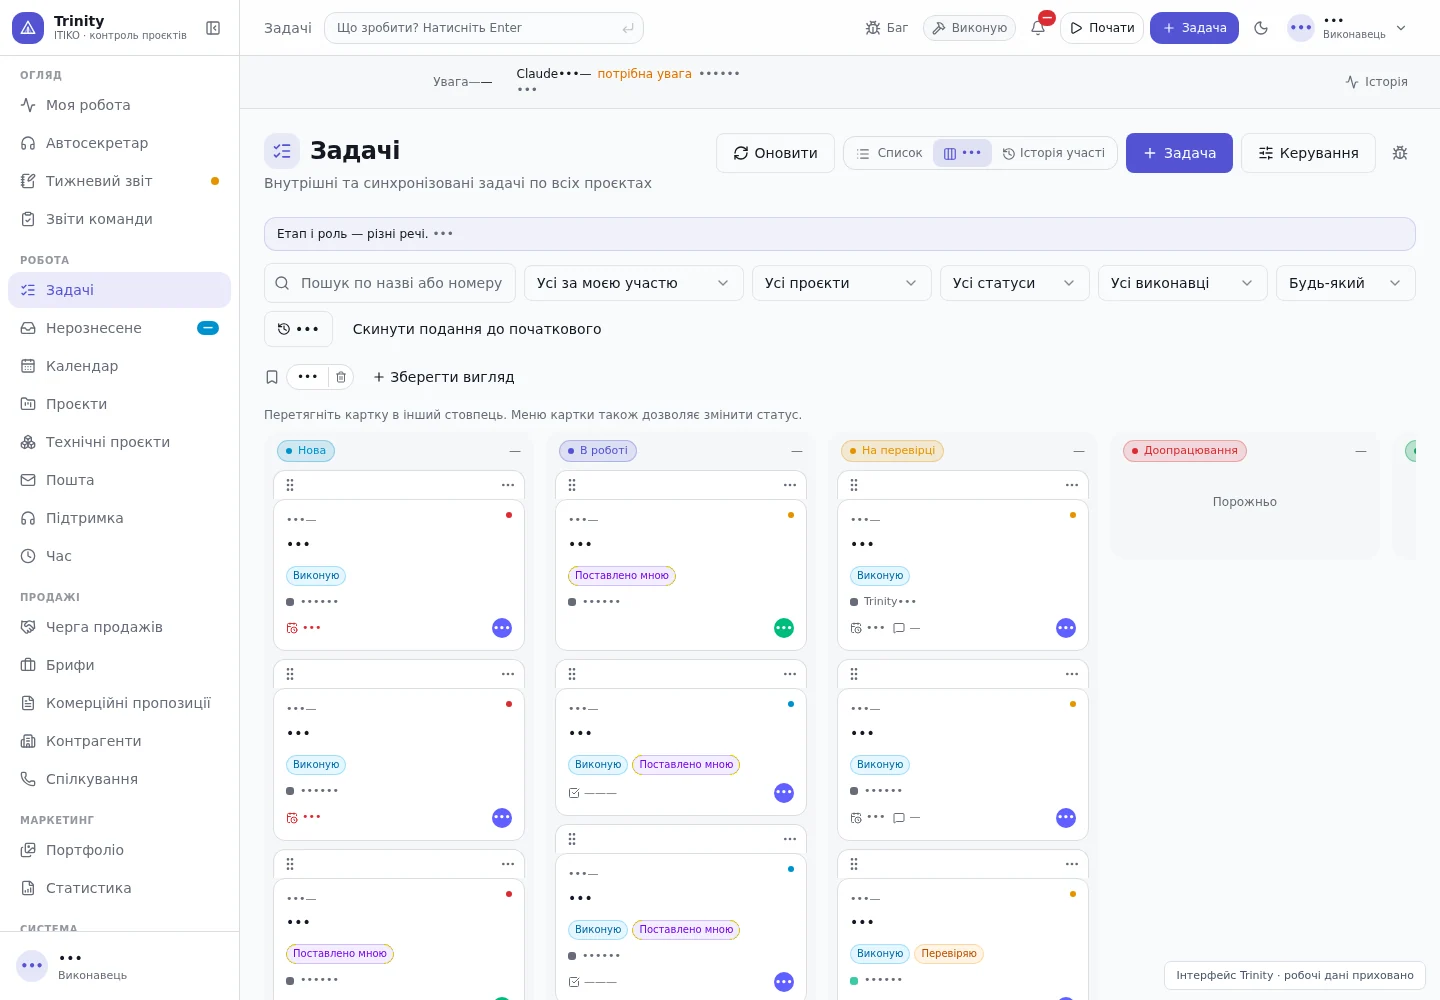Open Календар from sidebar
Screen dimensions: 1440x1000
[x=120, y=366]
